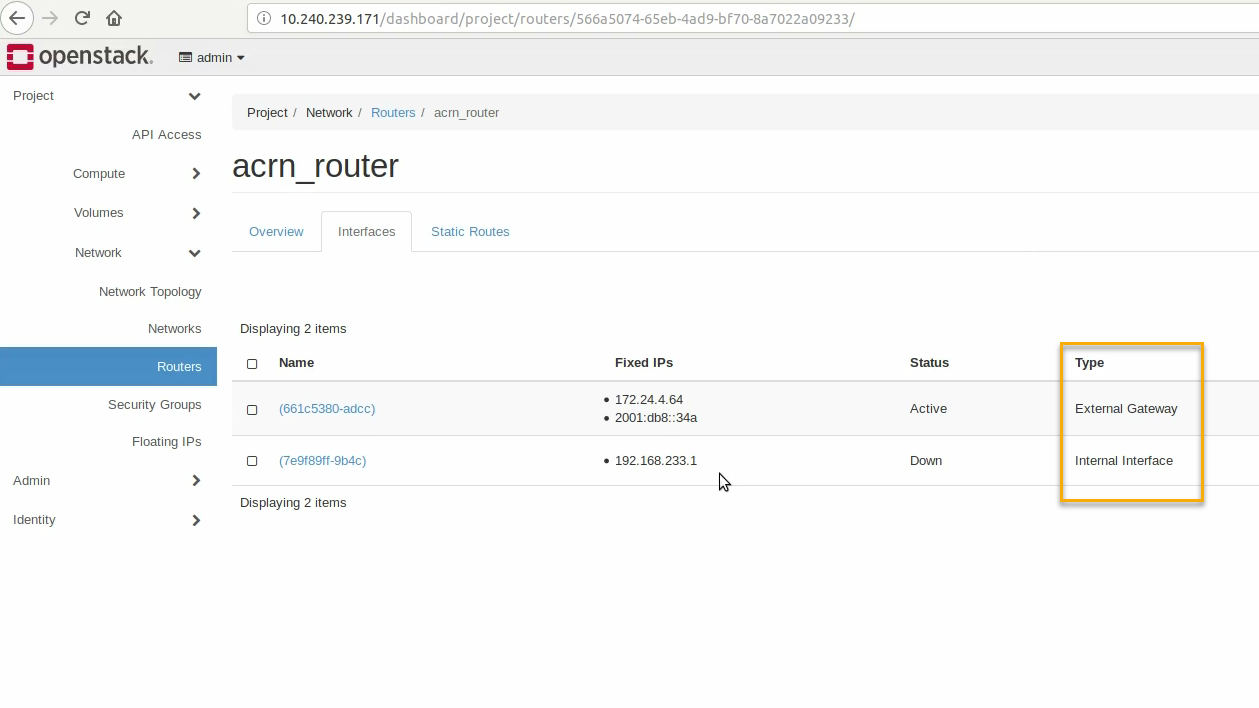The width and height of the screenshot is (1259, 708).
Task: Click the browser forward arrow button
Action: tap(50, 18)
